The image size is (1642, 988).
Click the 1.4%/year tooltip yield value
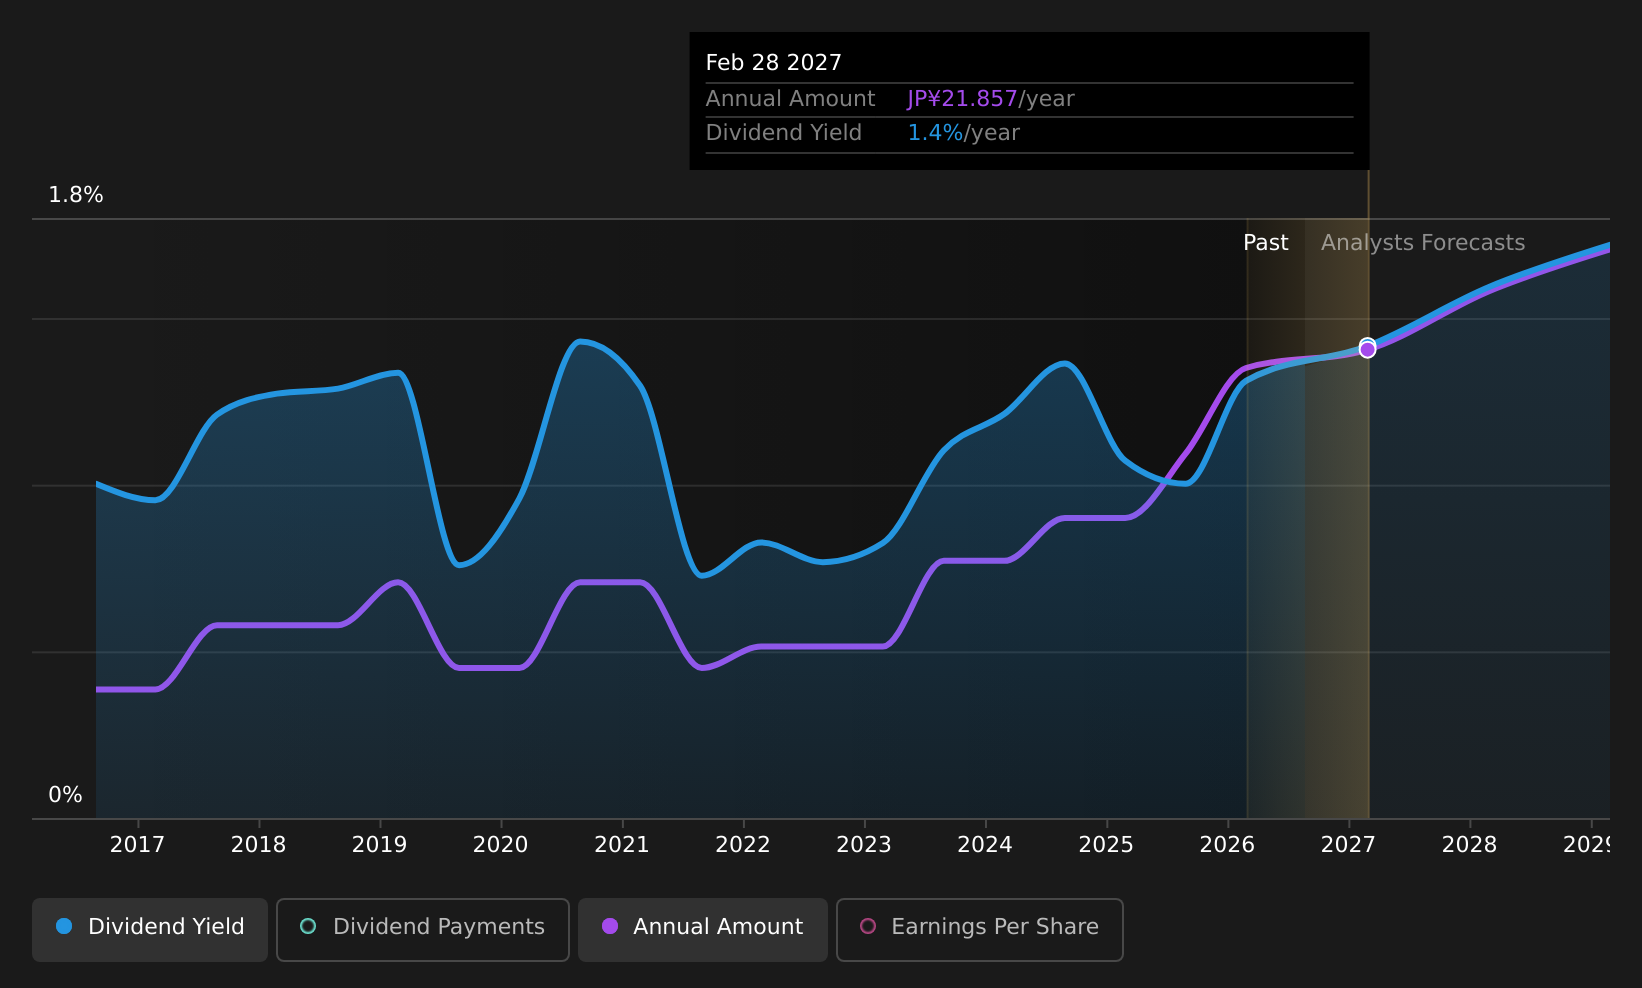coord(964,133)
